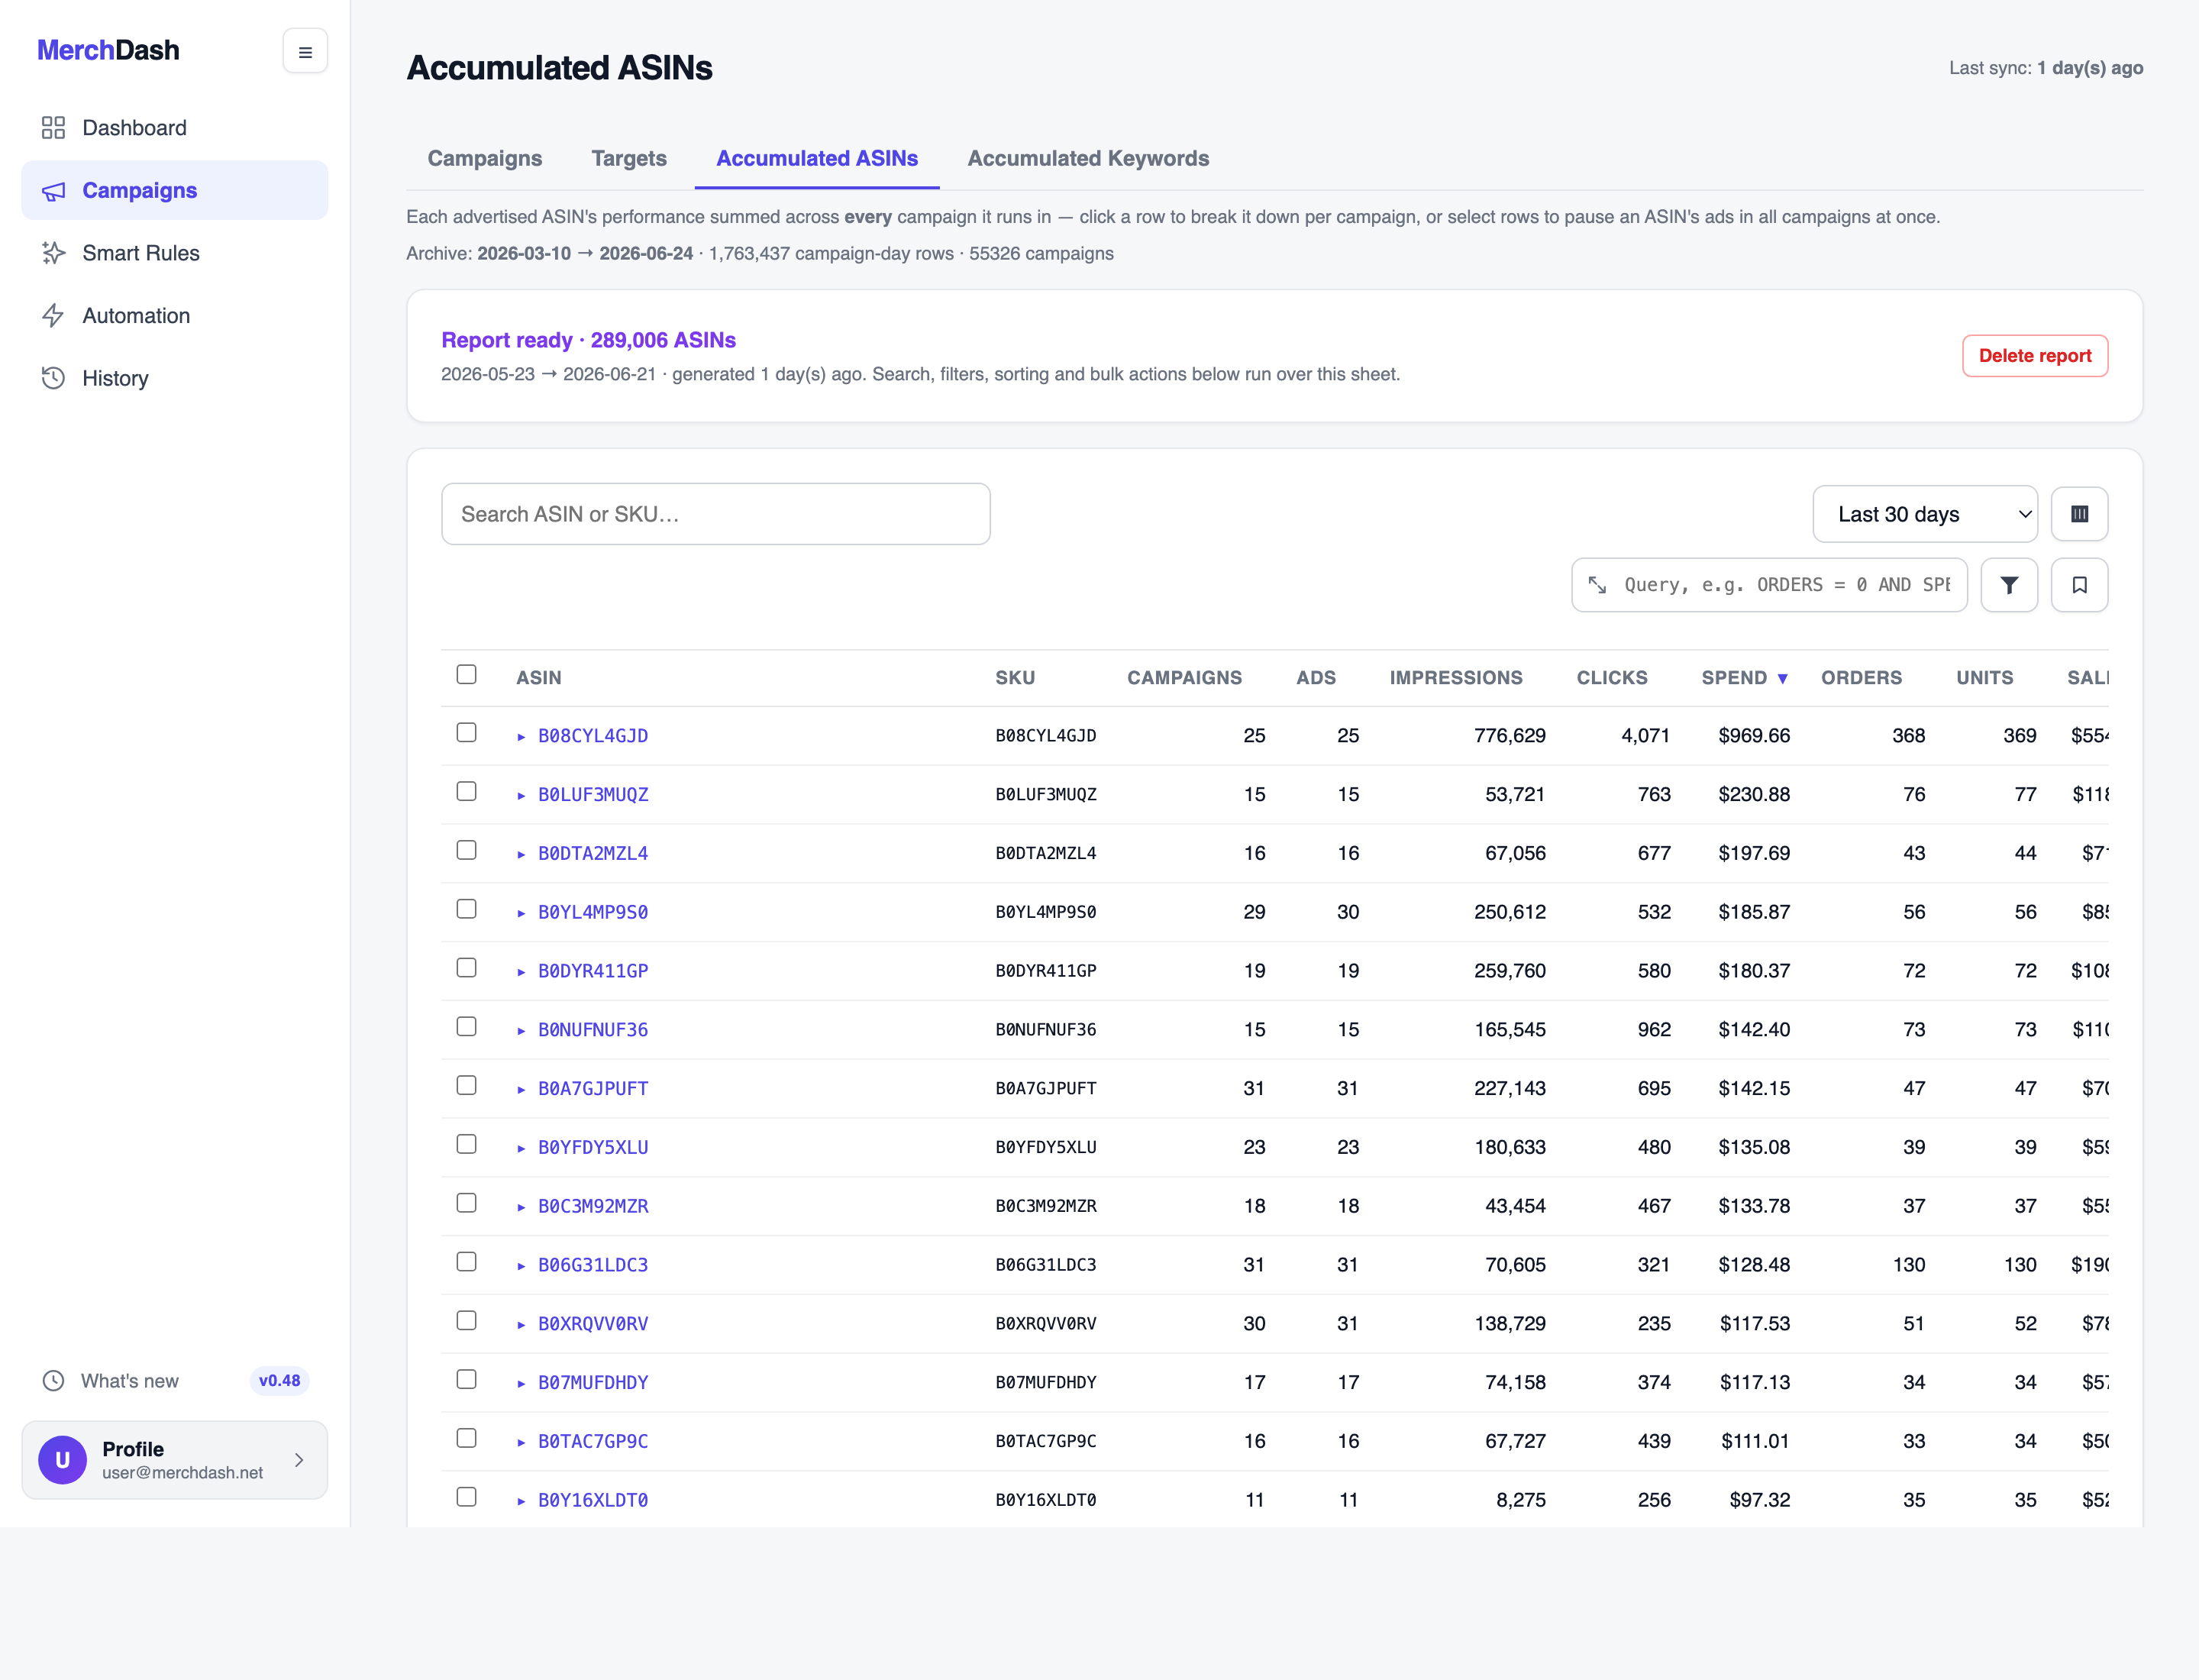2199x1680 pixels.
Task: Click the Delete report button
Action: [x=2035, y=356]
